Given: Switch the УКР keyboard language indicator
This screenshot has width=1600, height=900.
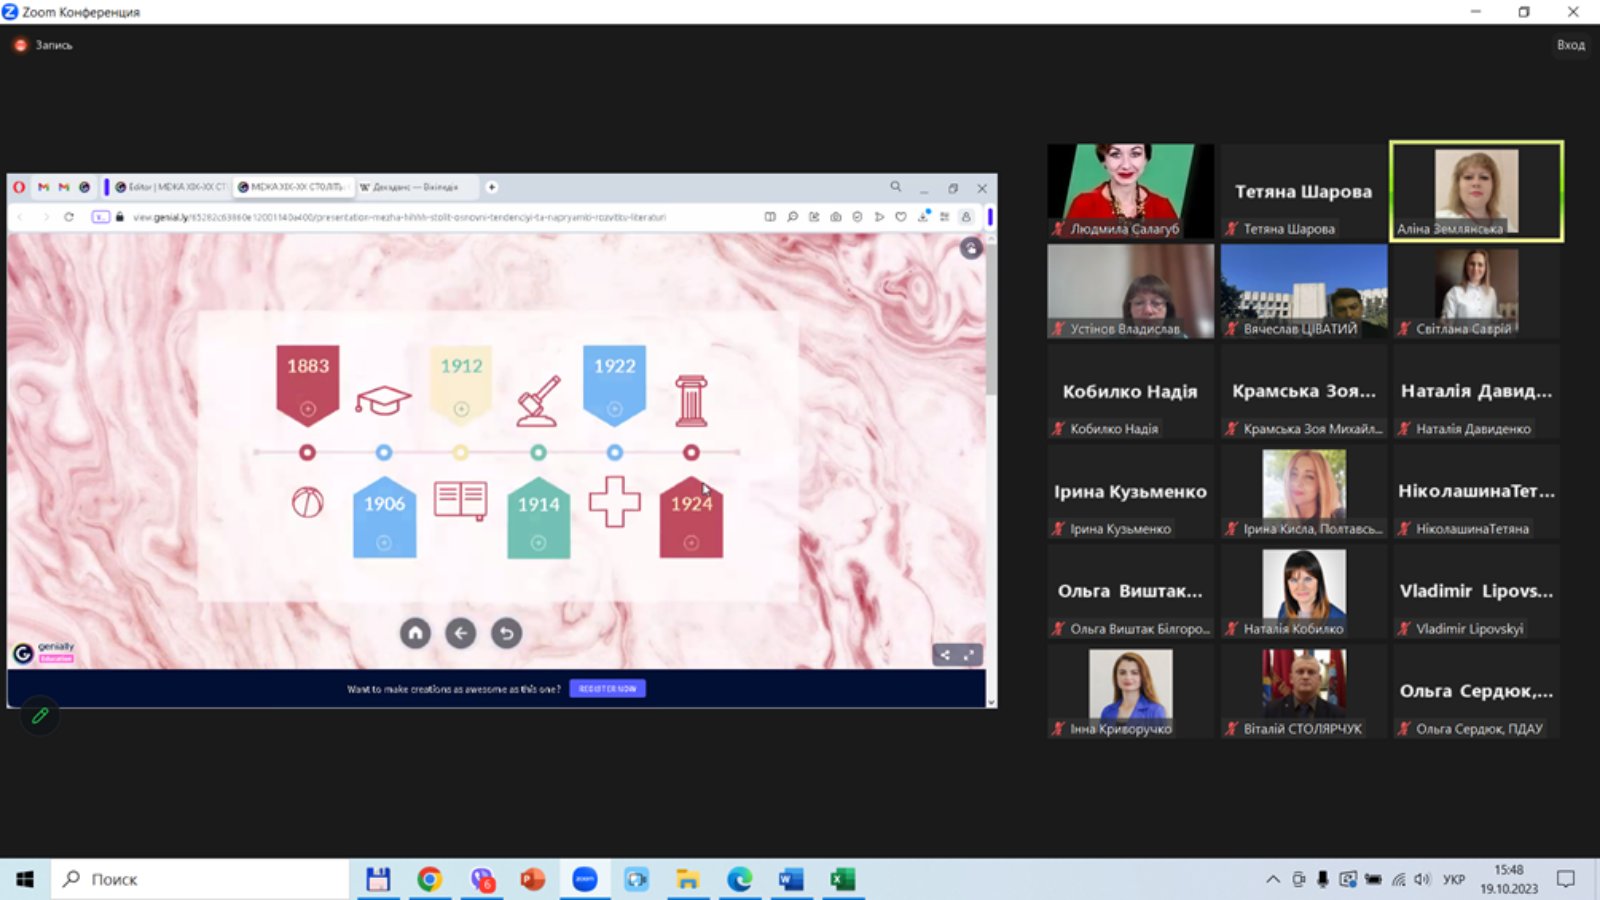Looking at the screenshot, I should click(x=1453, y=879).
